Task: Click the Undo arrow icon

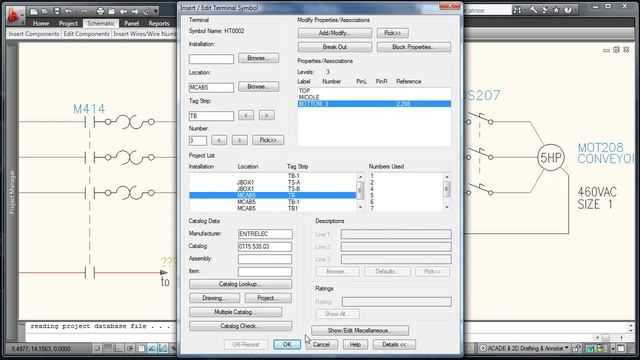Action: (69, 11)
